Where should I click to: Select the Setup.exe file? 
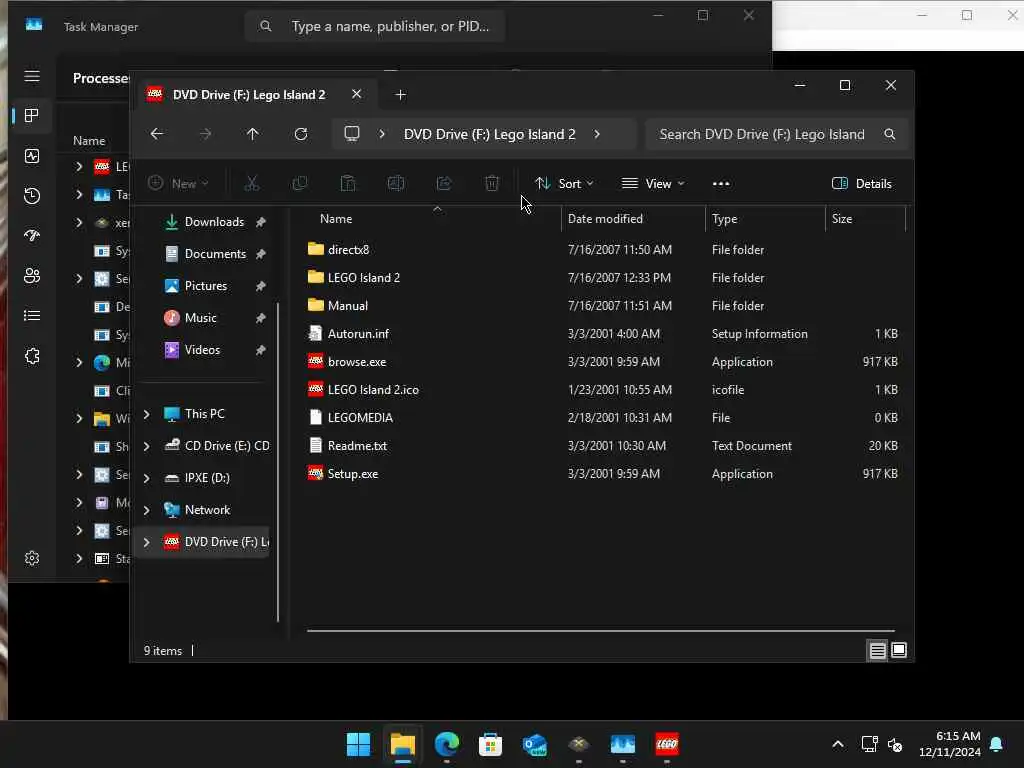(353, 474)
